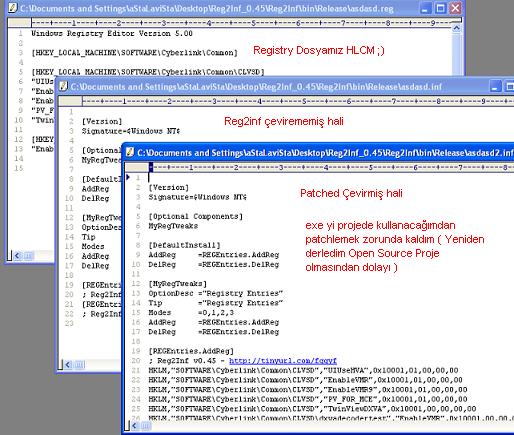The height and width of the screenshot is (435, 514).
Task: Click the HKLM line containing "EnableVMR" on line 22
Action: point(306,380)
